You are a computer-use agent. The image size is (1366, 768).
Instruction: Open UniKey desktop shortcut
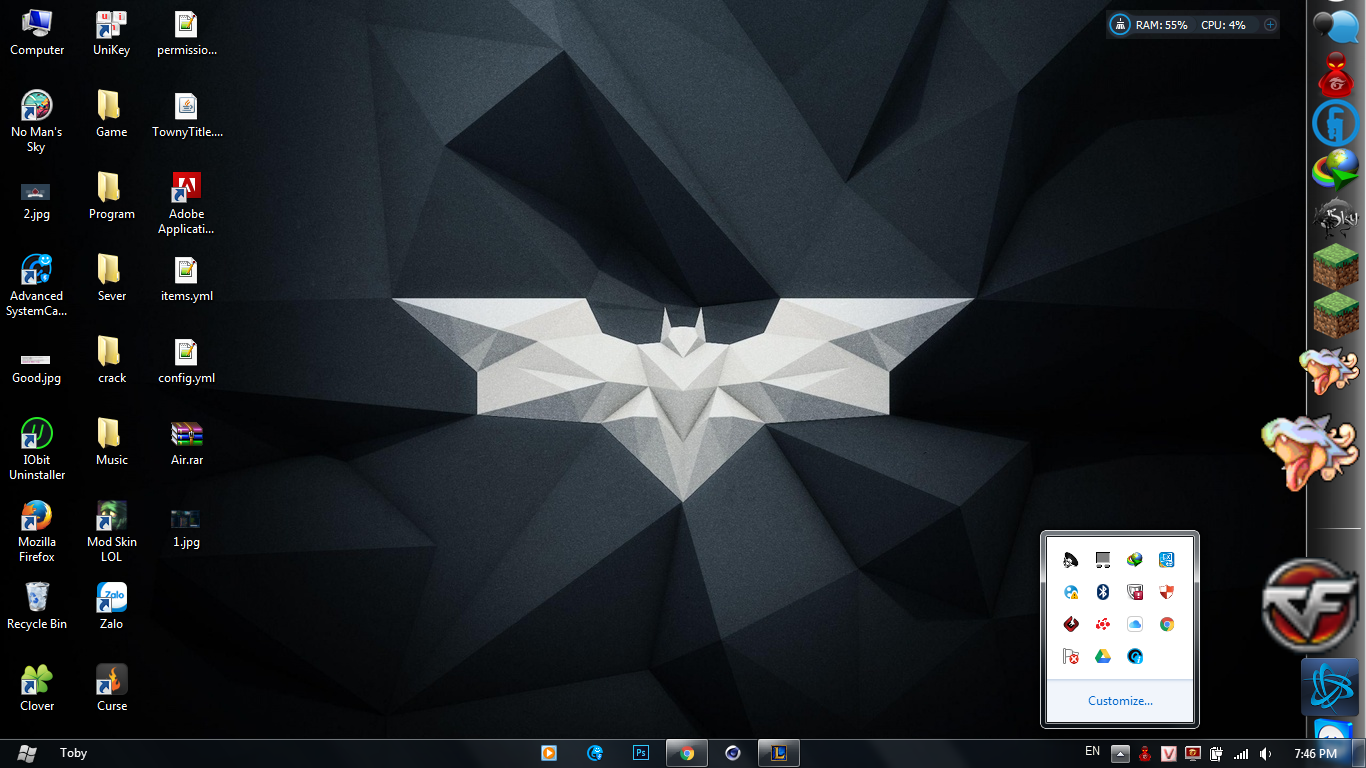click(111, 32)
